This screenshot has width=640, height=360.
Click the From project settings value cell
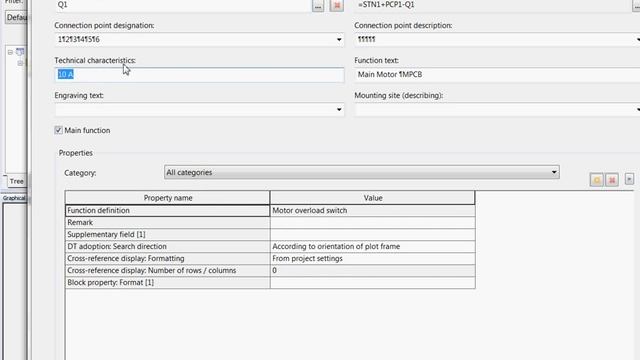373,258
